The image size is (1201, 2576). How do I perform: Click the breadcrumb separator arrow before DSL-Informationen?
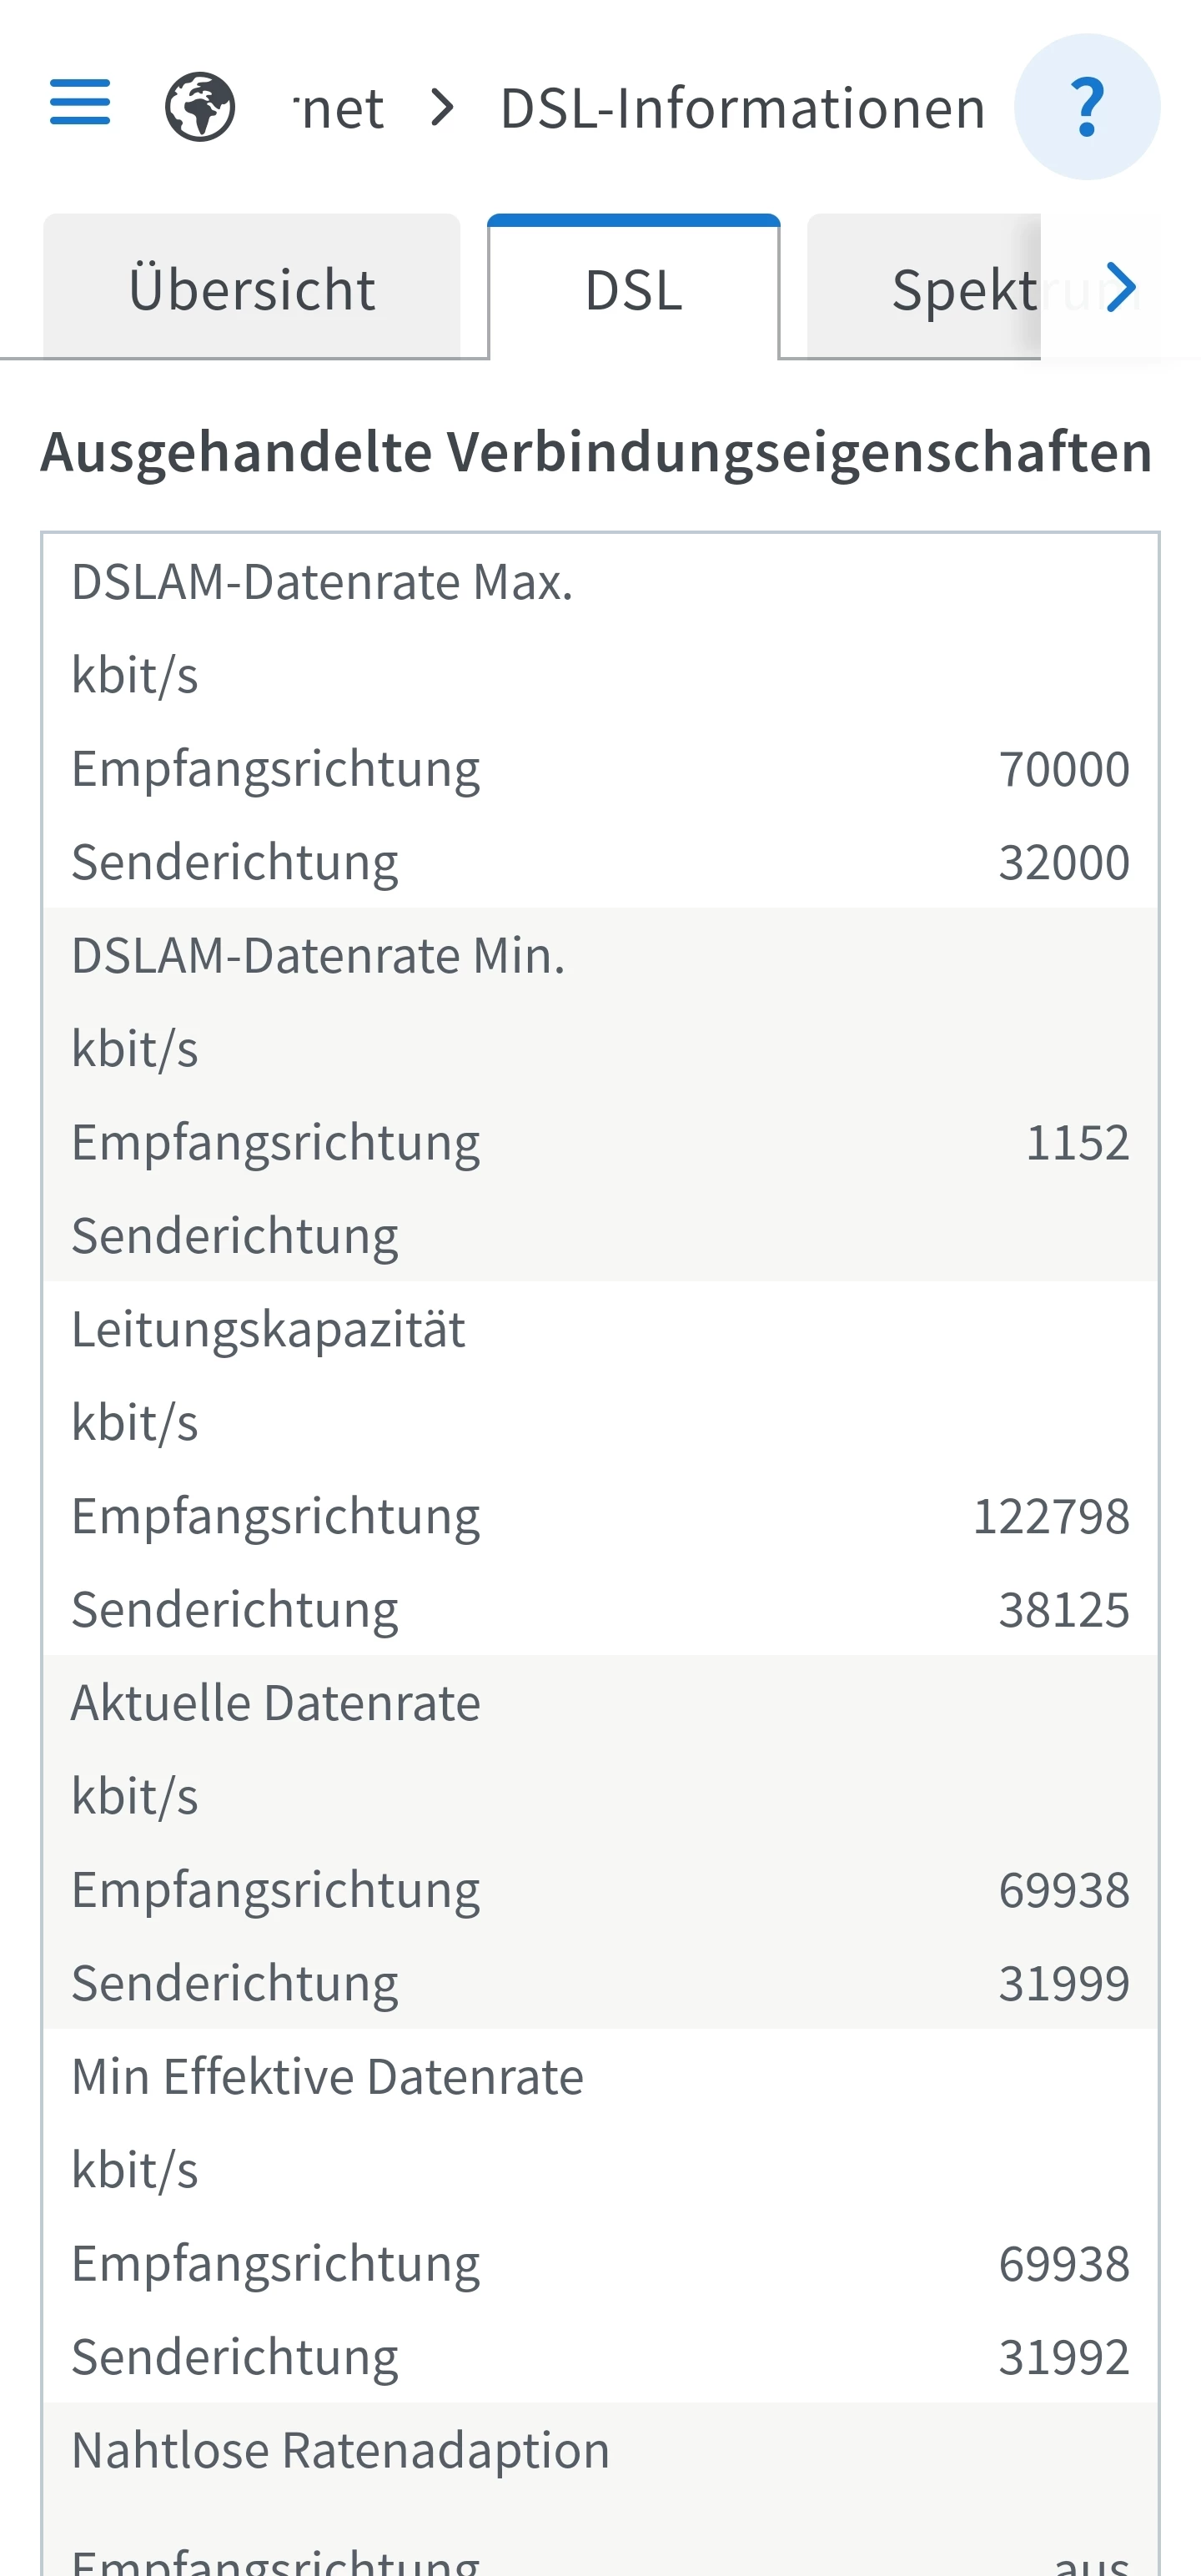coord(442,107)
